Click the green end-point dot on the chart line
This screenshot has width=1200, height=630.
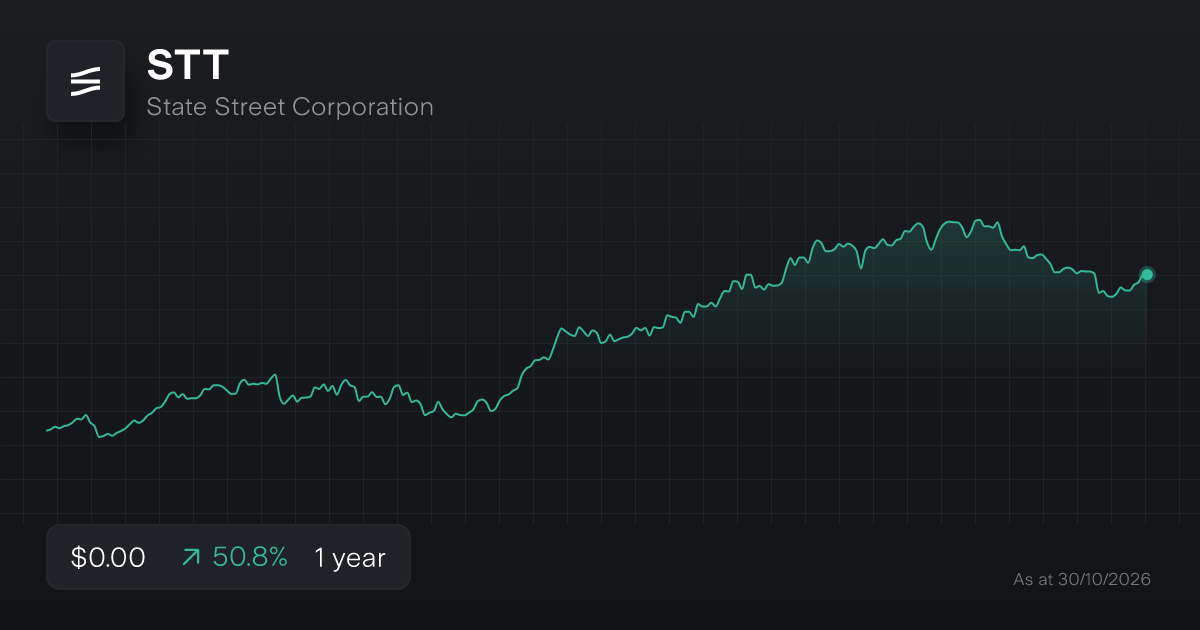pos(1147,274)
